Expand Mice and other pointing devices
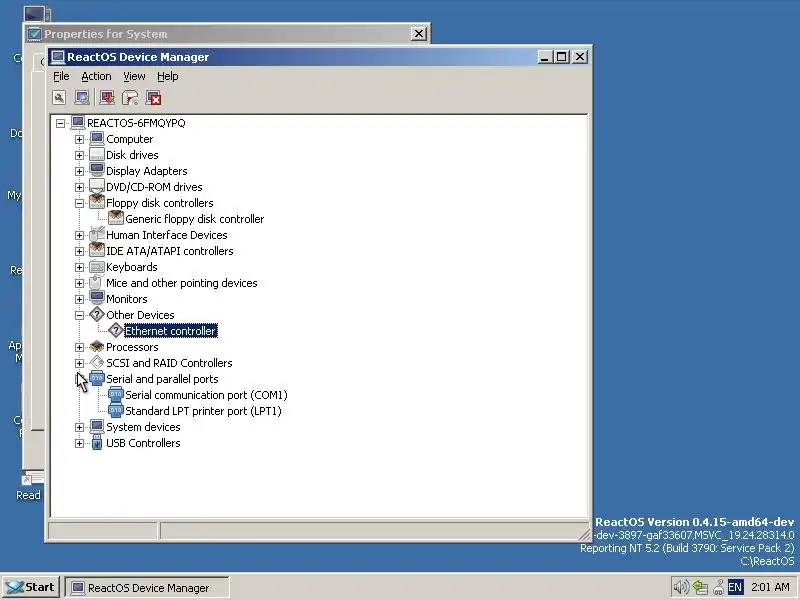This screenshot has height=600, width=800. point(79,283)
